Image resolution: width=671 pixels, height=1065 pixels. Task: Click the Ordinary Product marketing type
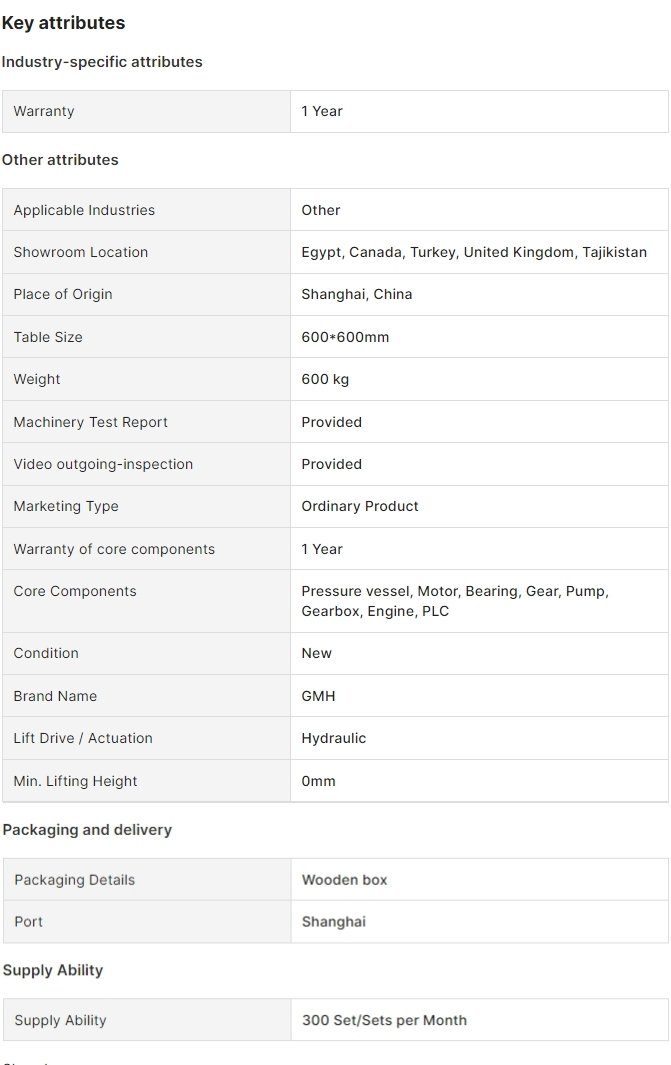click(360, 507)
